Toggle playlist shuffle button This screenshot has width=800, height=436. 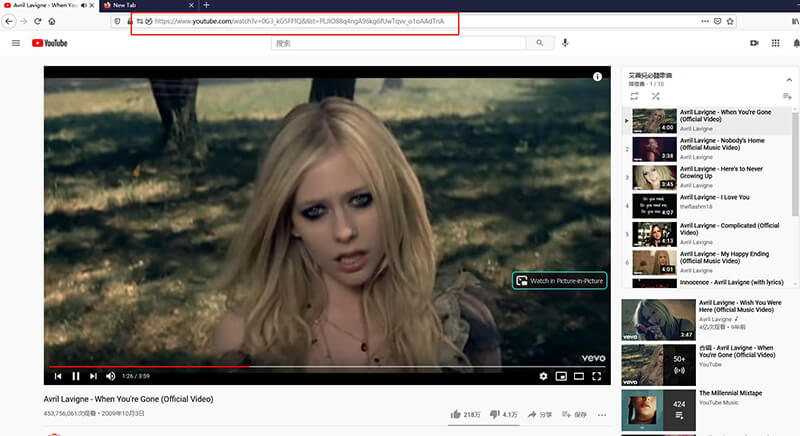click(x=656, y=96)
